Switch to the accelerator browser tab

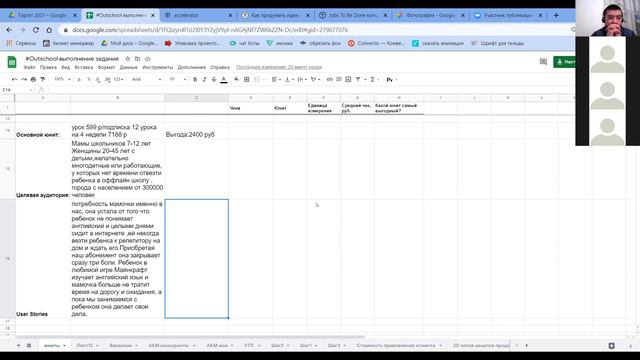[198, 15]
